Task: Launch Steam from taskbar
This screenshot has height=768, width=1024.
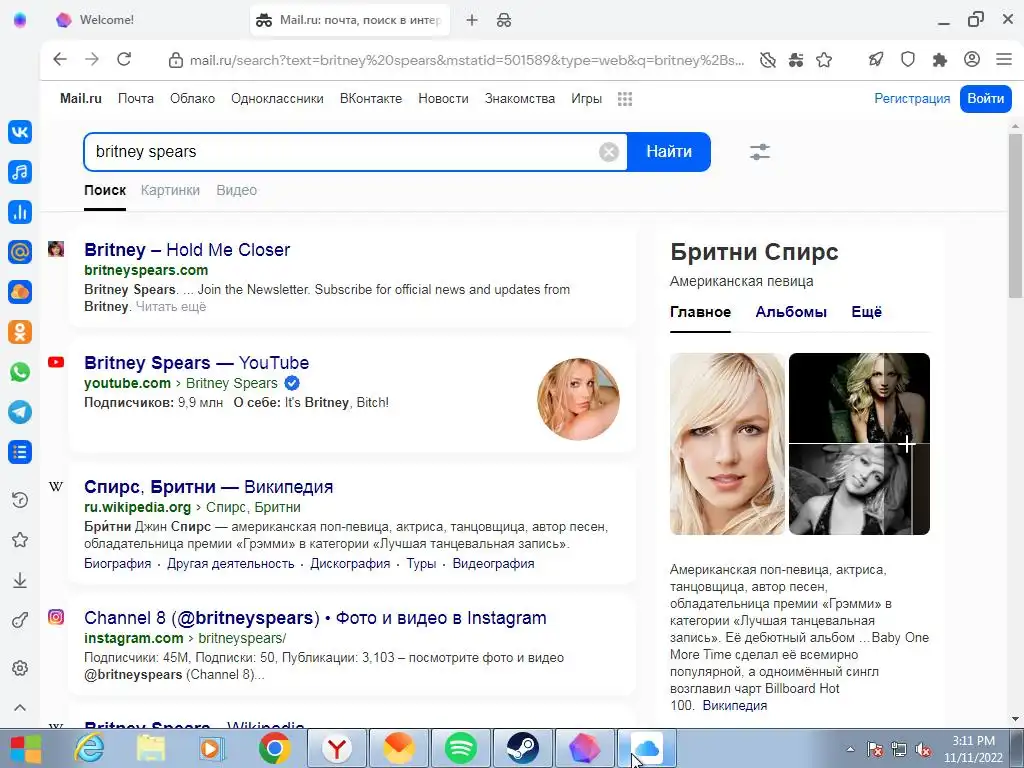Action: pos(522,748)
